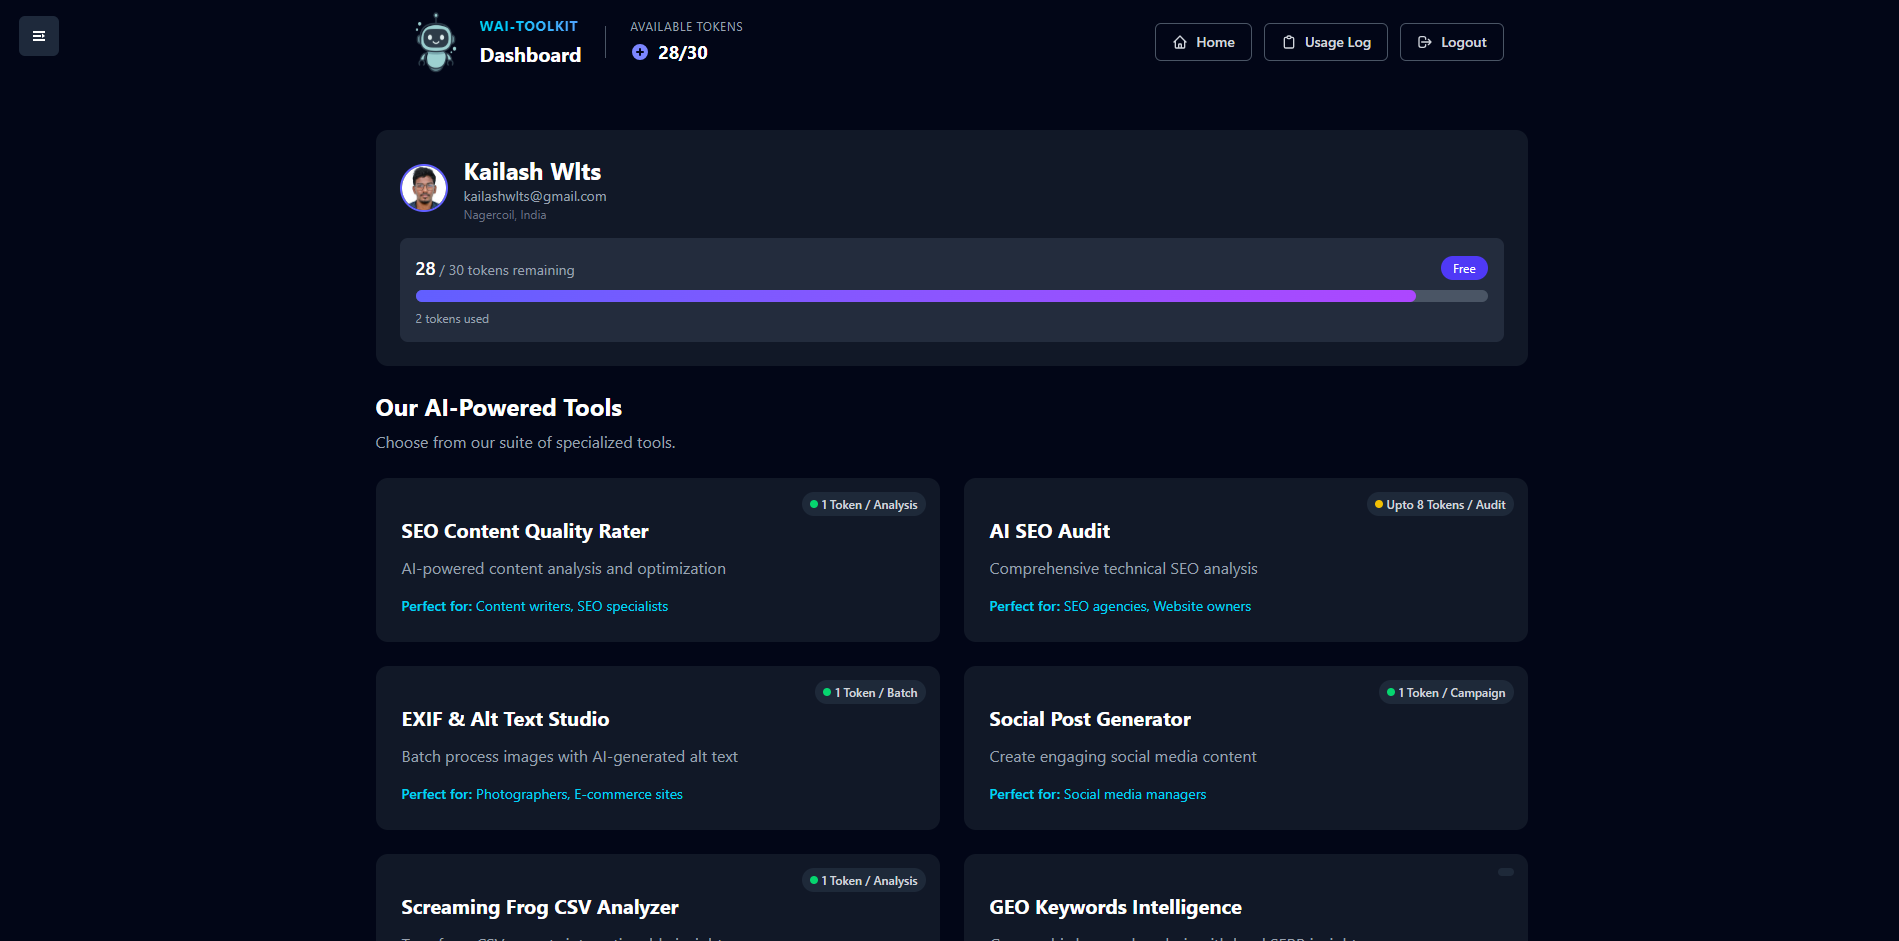Open Kailash Wlts profile picture
1899x941 pixels.
[x=423, y=188]
